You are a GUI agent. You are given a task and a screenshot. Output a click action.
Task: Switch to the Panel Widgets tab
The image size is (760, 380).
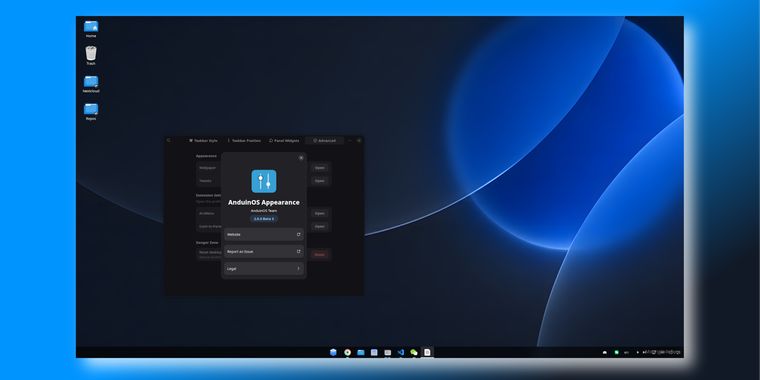pos(284,141)
